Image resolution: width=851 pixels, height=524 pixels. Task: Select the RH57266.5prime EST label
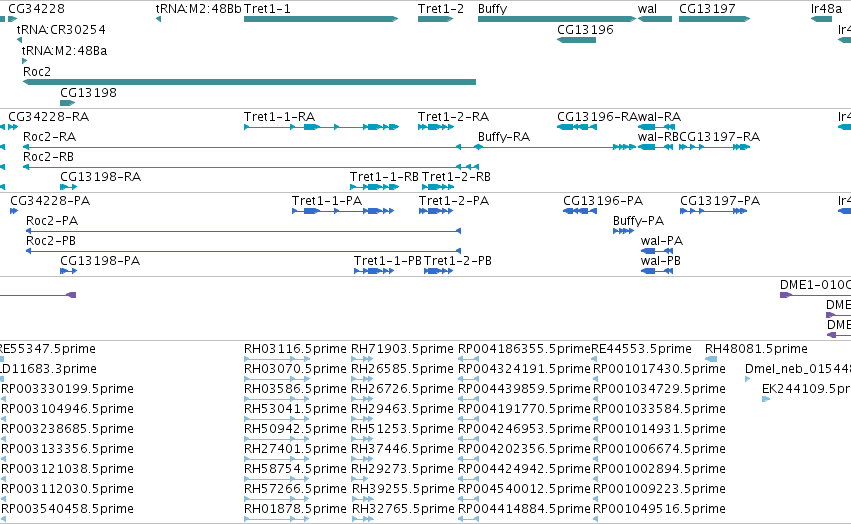click(x=295, y=489)
